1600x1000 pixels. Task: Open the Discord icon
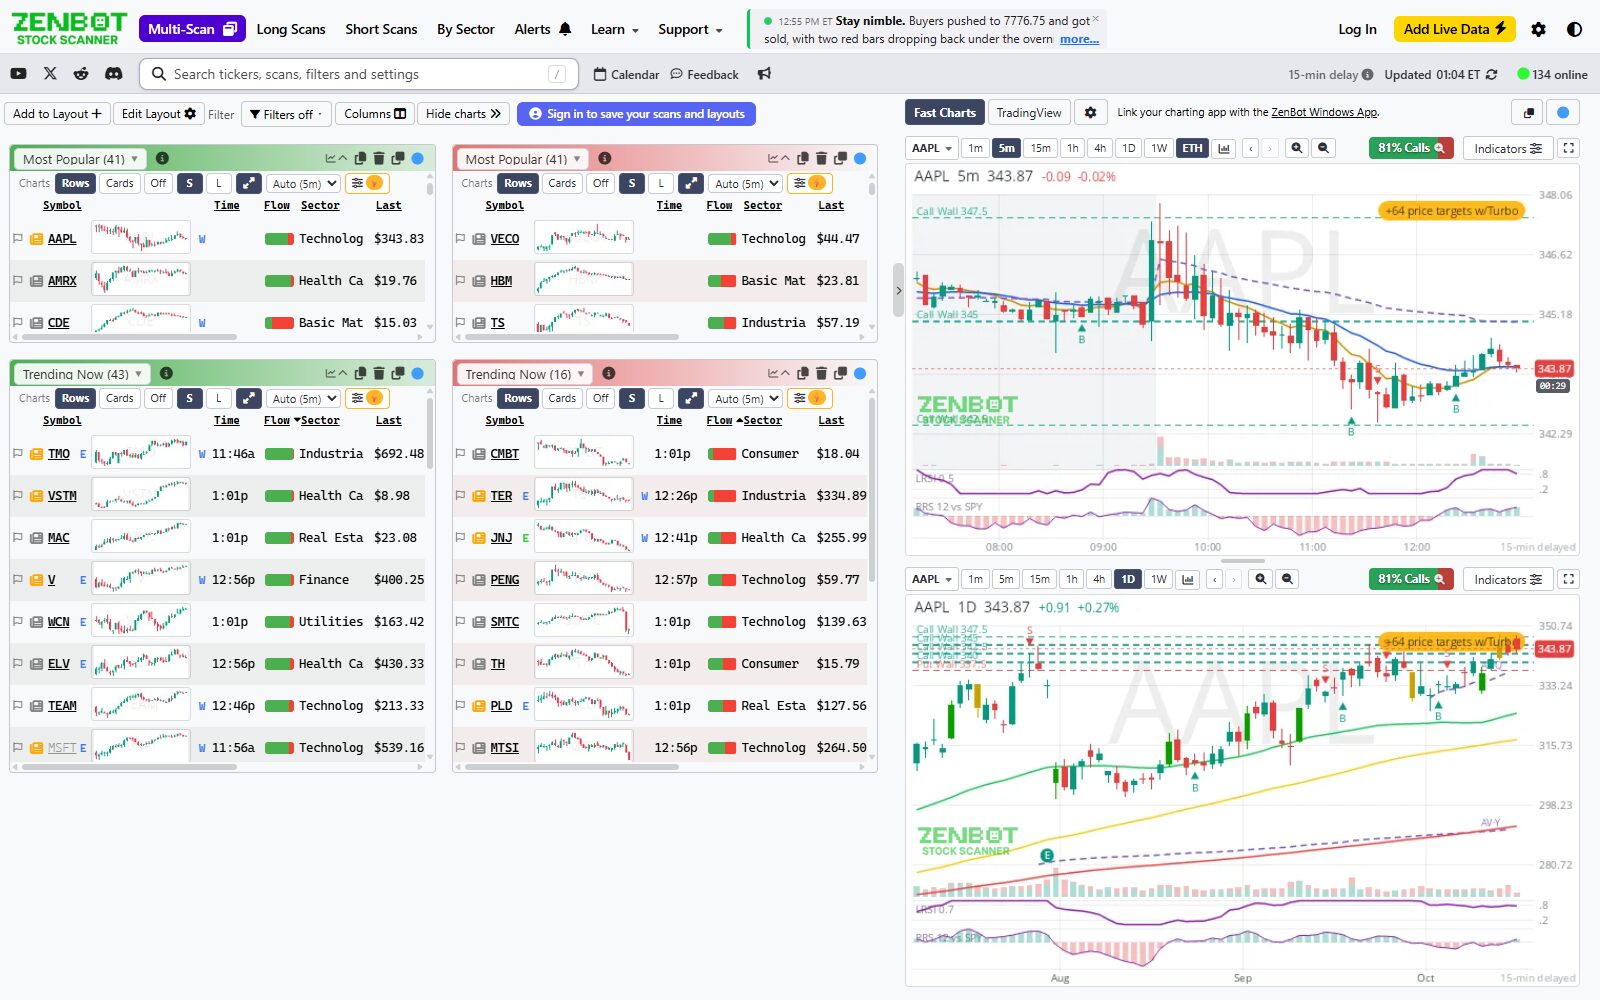pyautogui.click(x=114, y=74)
